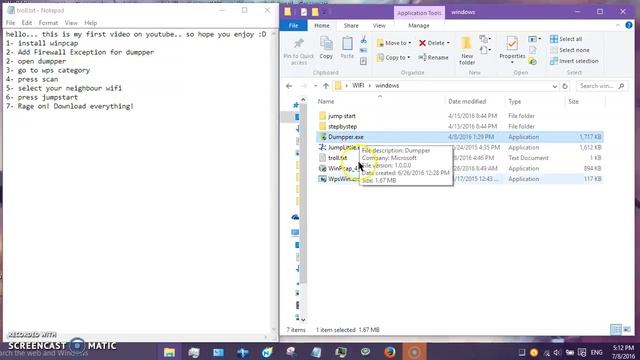Open Notepad Format menu

48,23
